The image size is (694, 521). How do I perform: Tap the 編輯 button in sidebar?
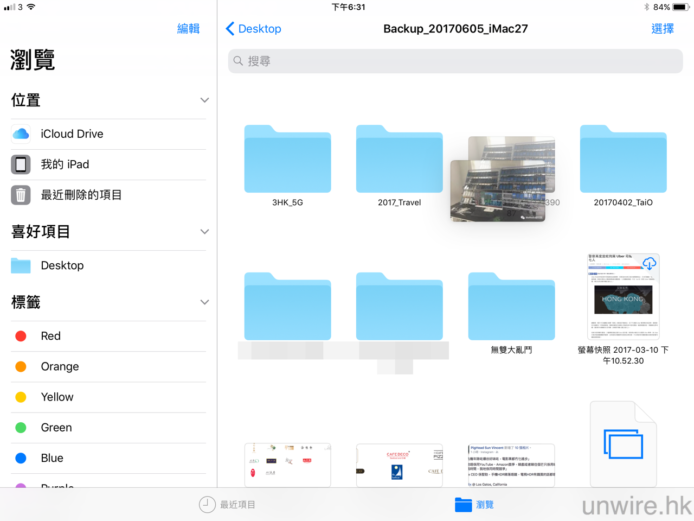(188, 29)
